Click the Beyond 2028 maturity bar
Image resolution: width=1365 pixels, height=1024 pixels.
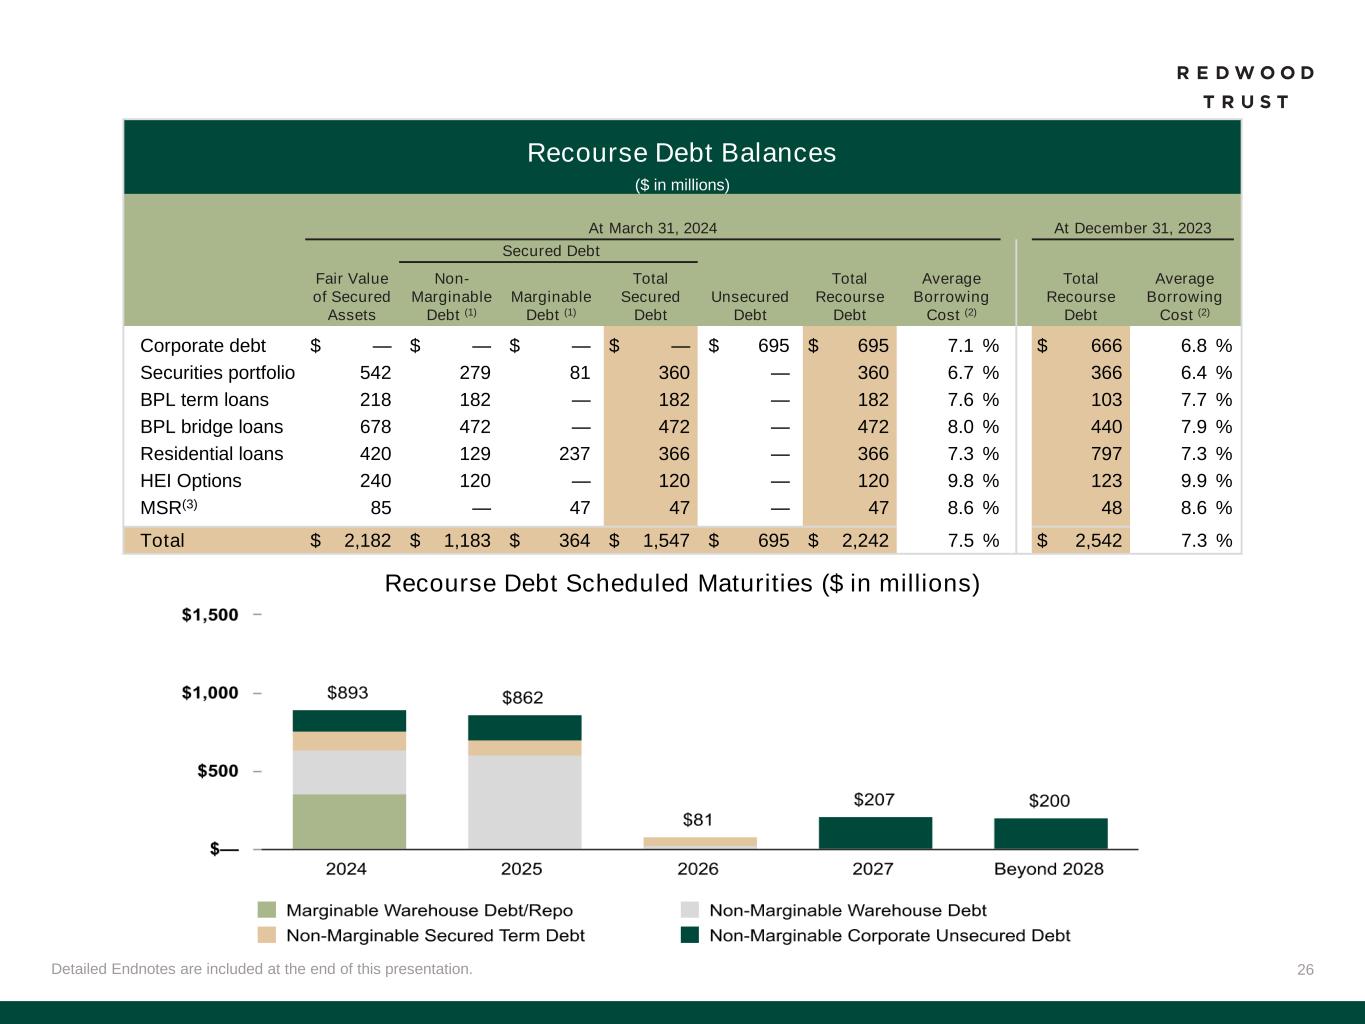(1050, 833)
